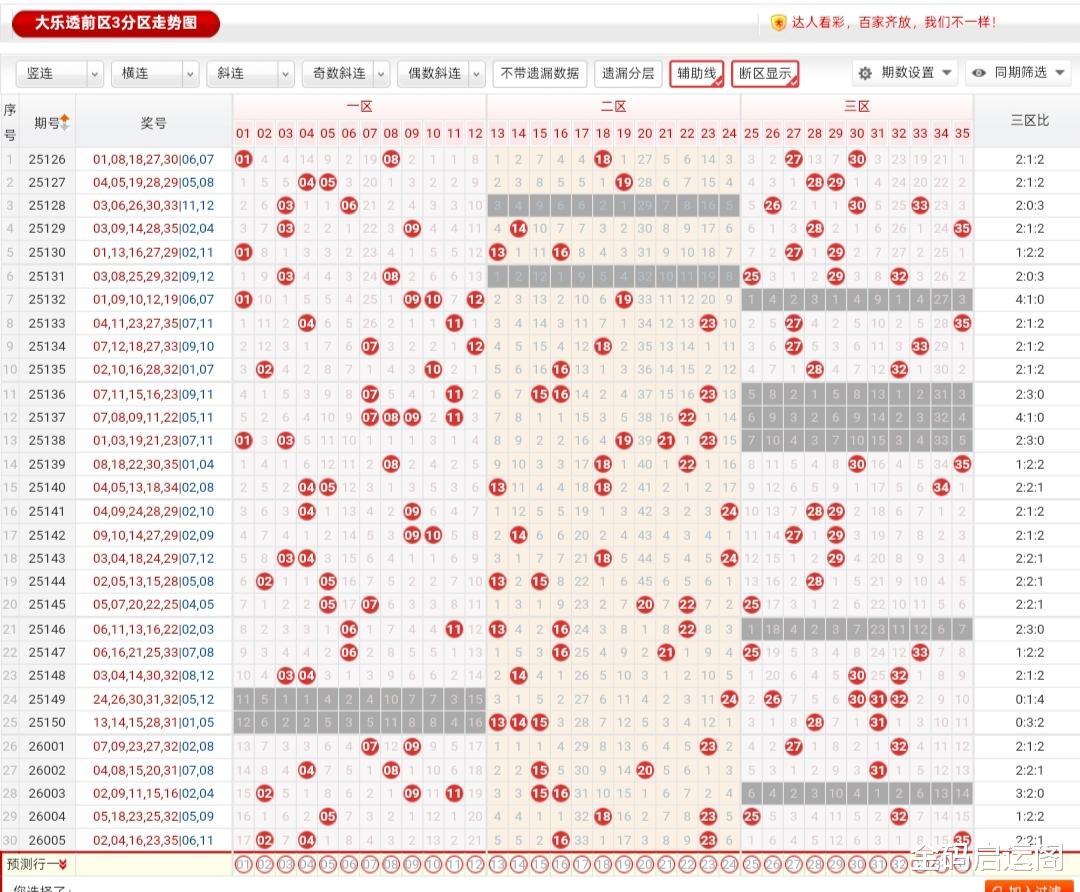Viewport: 1080px width, 892px height.
Task: Open the 竖连 dropdown
Action: pos(59,74)
